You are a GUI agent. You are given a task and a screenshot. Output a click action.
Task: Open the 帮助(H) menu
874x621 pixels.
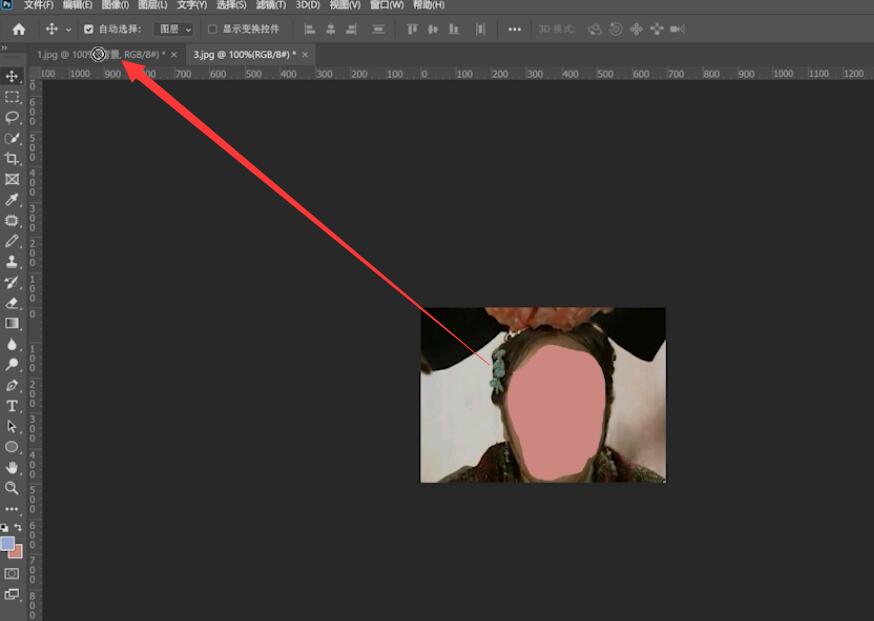(x=429, y=5)
